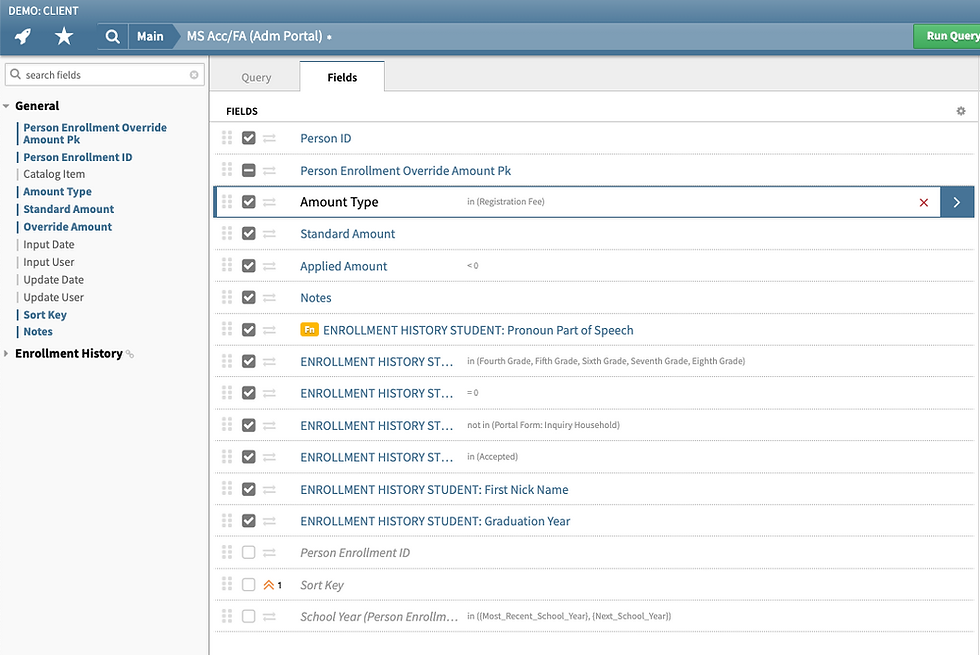Check the Sort Key checkbox
This screenshot has height=655, width=980.
[x=249, y=584]
